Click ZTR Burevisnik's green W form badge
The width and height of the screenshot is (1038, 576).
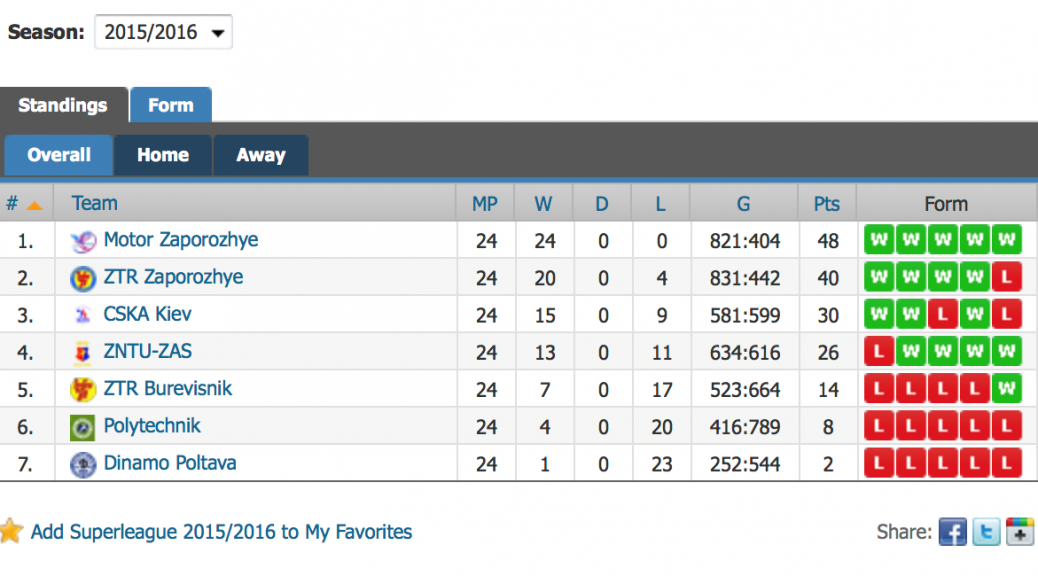(1007, 388)
